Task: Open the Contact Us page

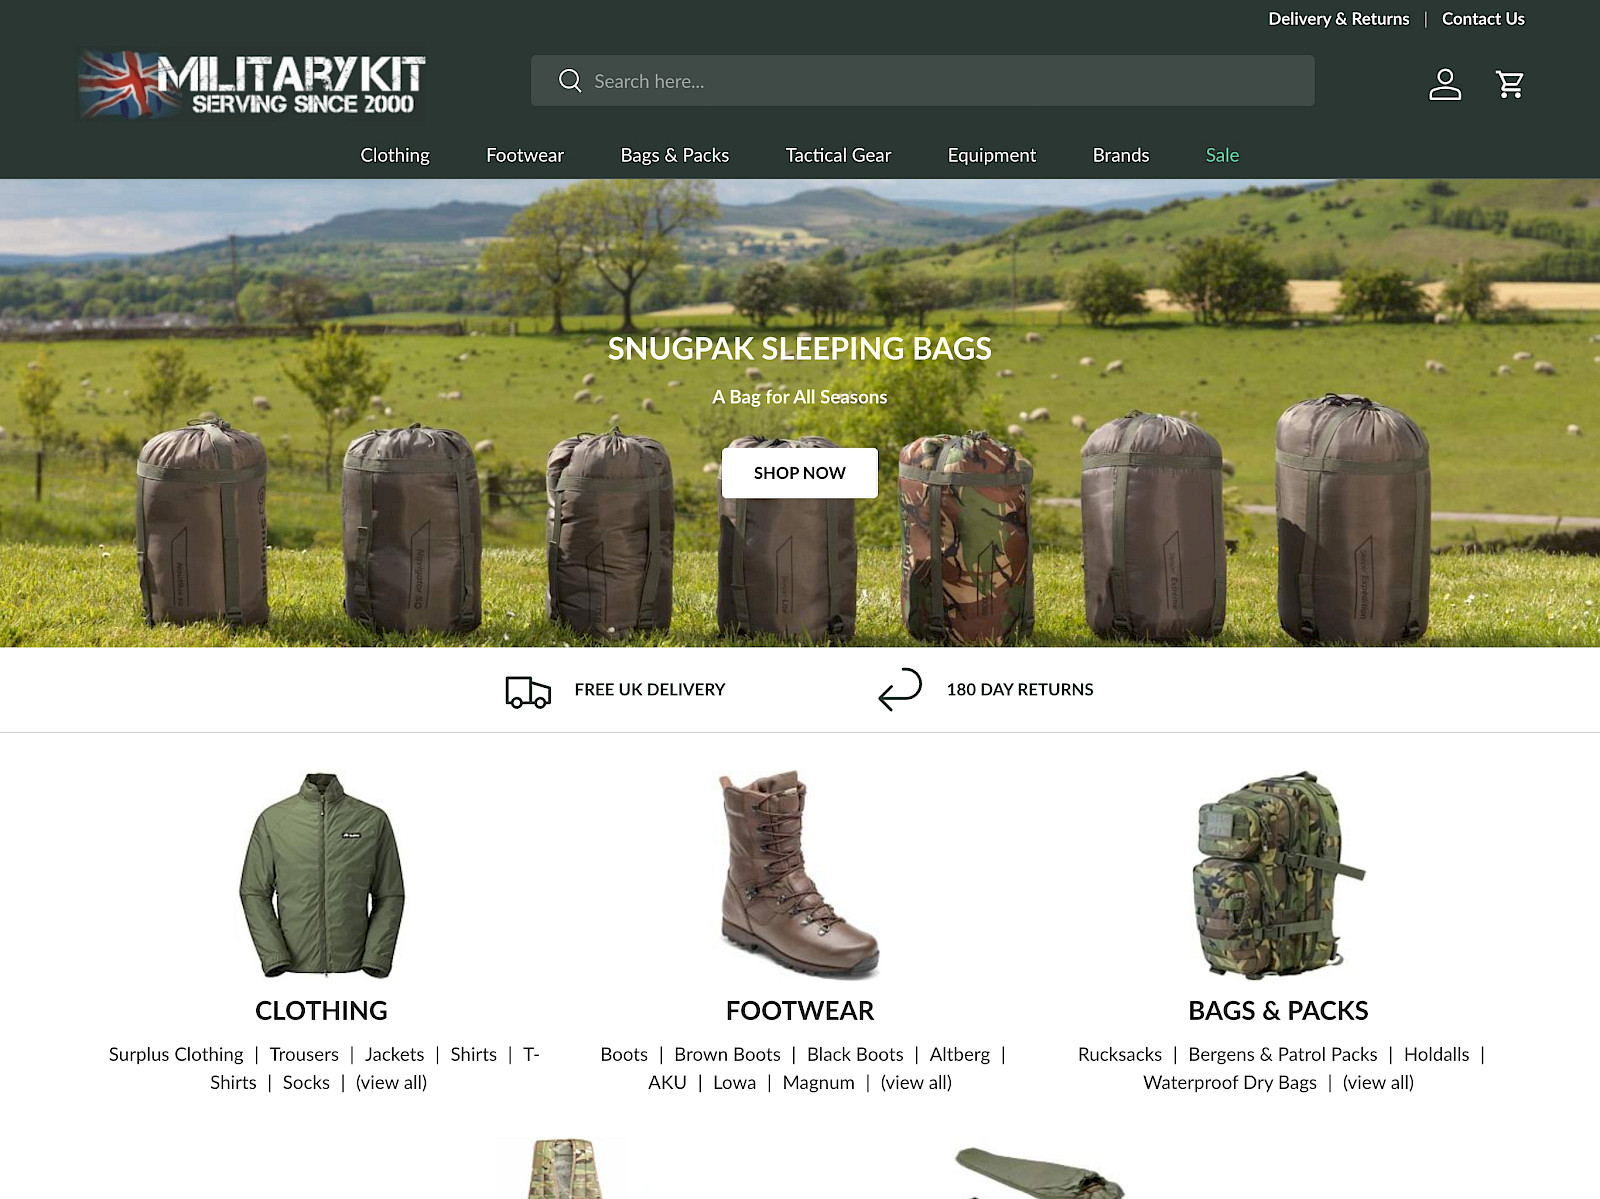Action: pos(1483,18)
